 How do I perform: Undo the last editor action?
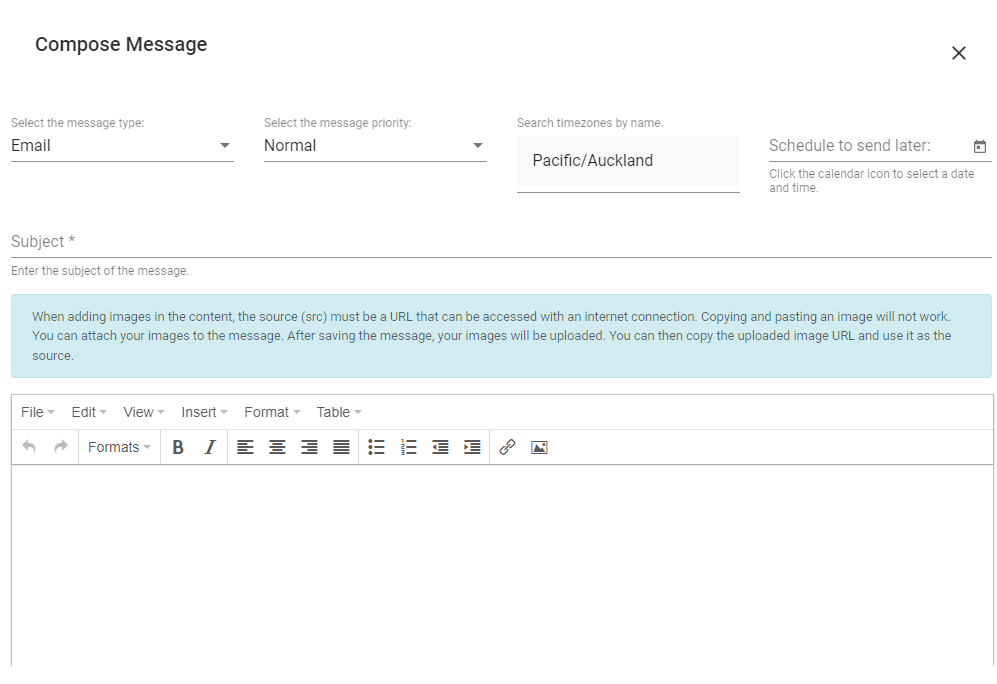[29, 447]
